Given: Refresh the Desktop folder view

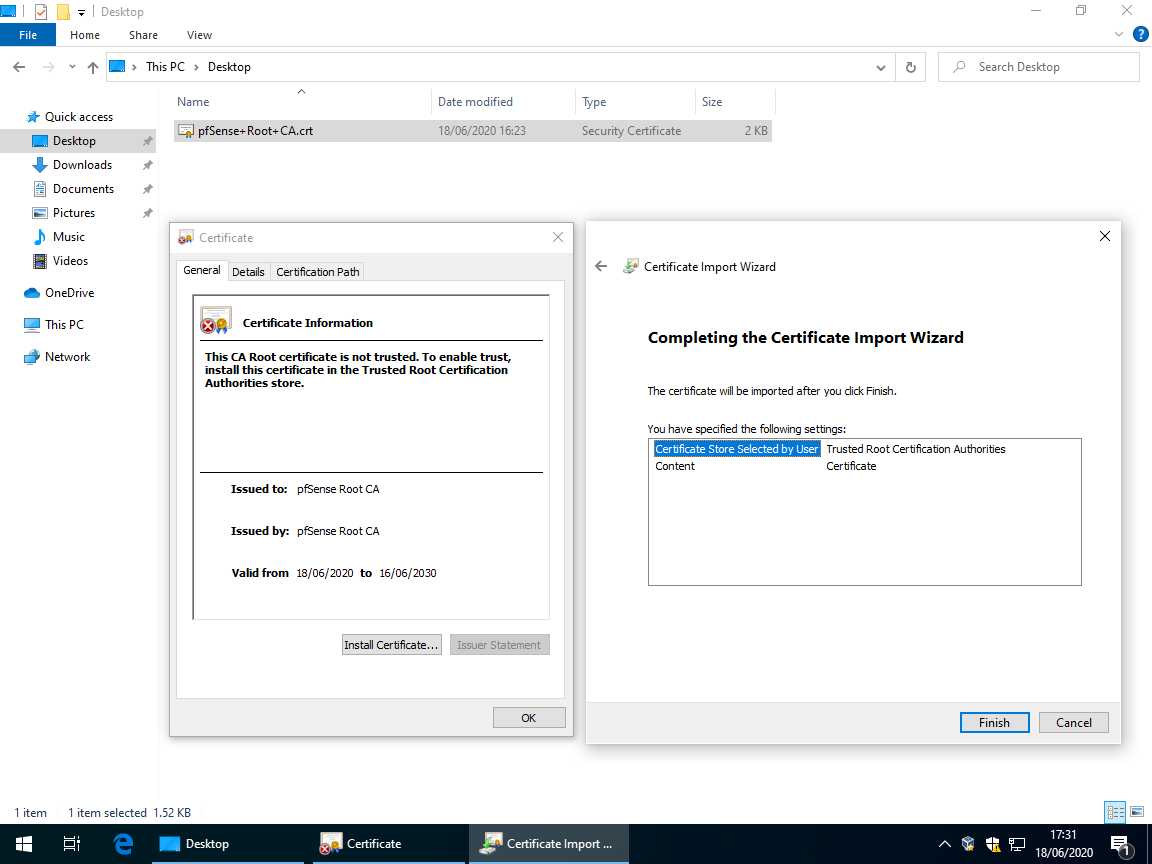Looking at the screenshot, I should point(910,68).
